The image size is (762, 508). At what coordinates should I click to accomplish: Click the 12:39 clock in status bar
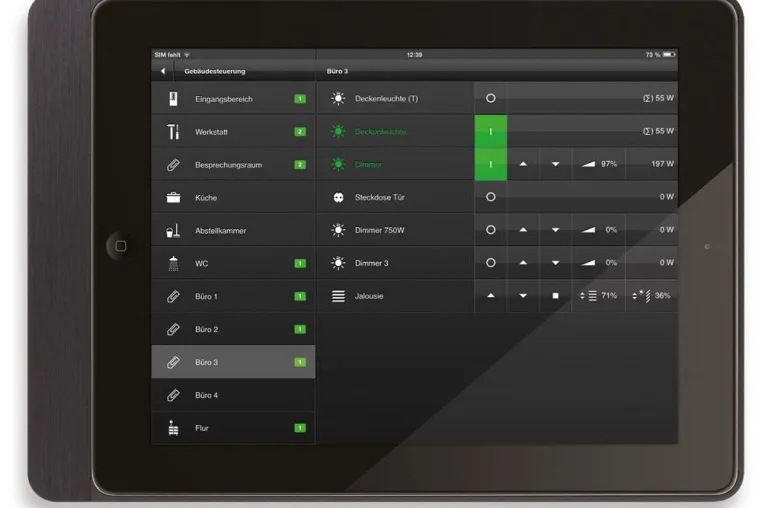(x=414, y=55)
